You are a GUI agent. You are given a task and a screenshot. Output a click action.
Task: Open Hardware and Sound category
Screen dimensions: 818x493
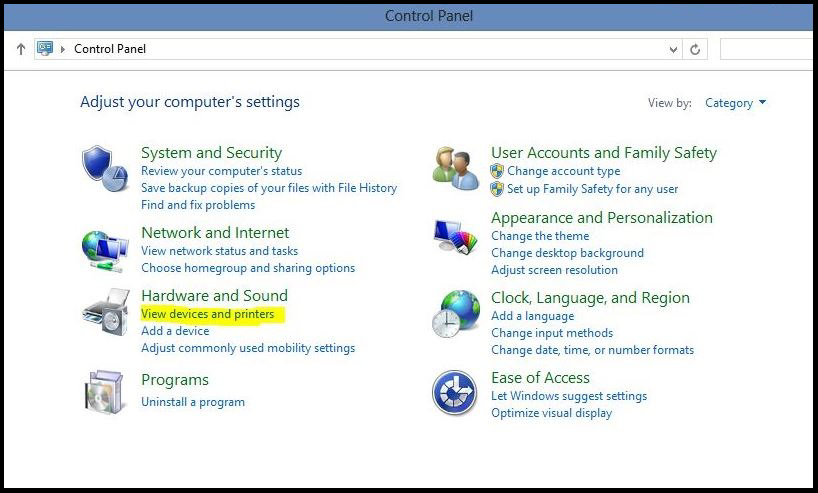(x=214, y=296)
